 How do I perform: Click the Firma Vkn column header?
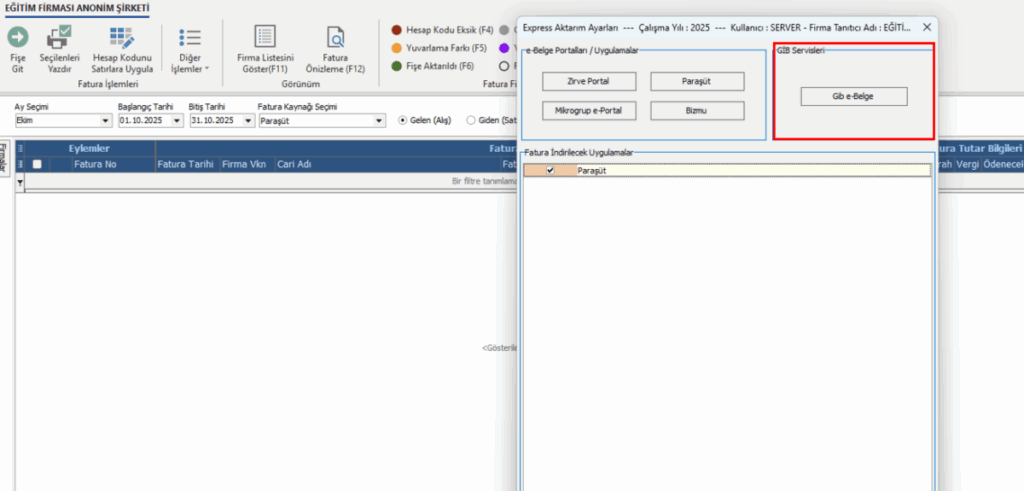pyautogui.click(x=244, y=165)
